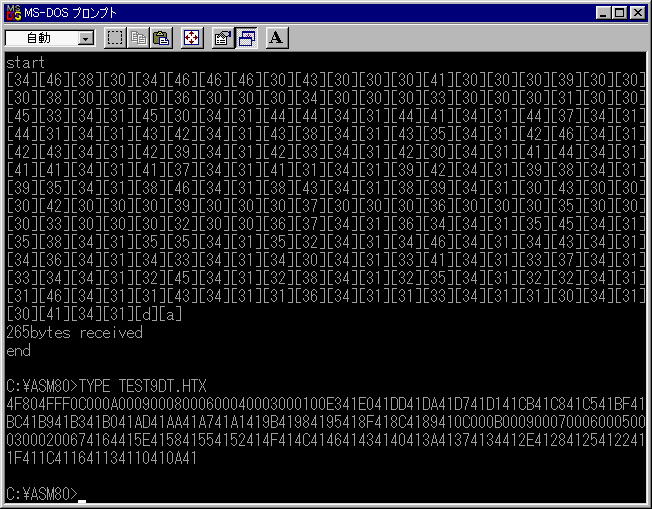The height and width of the screenshot is (509, 652).
Task: Minimize the MS-DOS prompt window
Action: (x=602, y=13)
